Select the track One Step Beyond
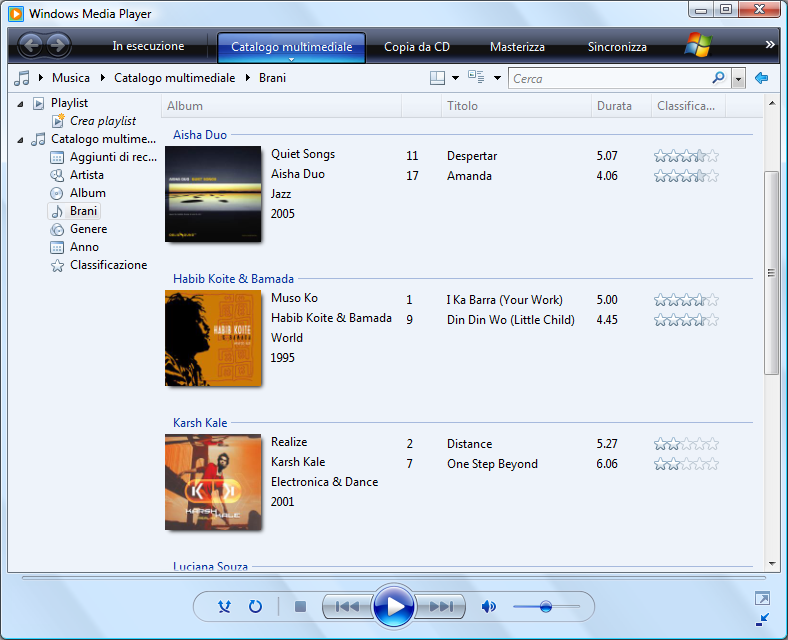788x640 pixels. click(x=492, y=464)
